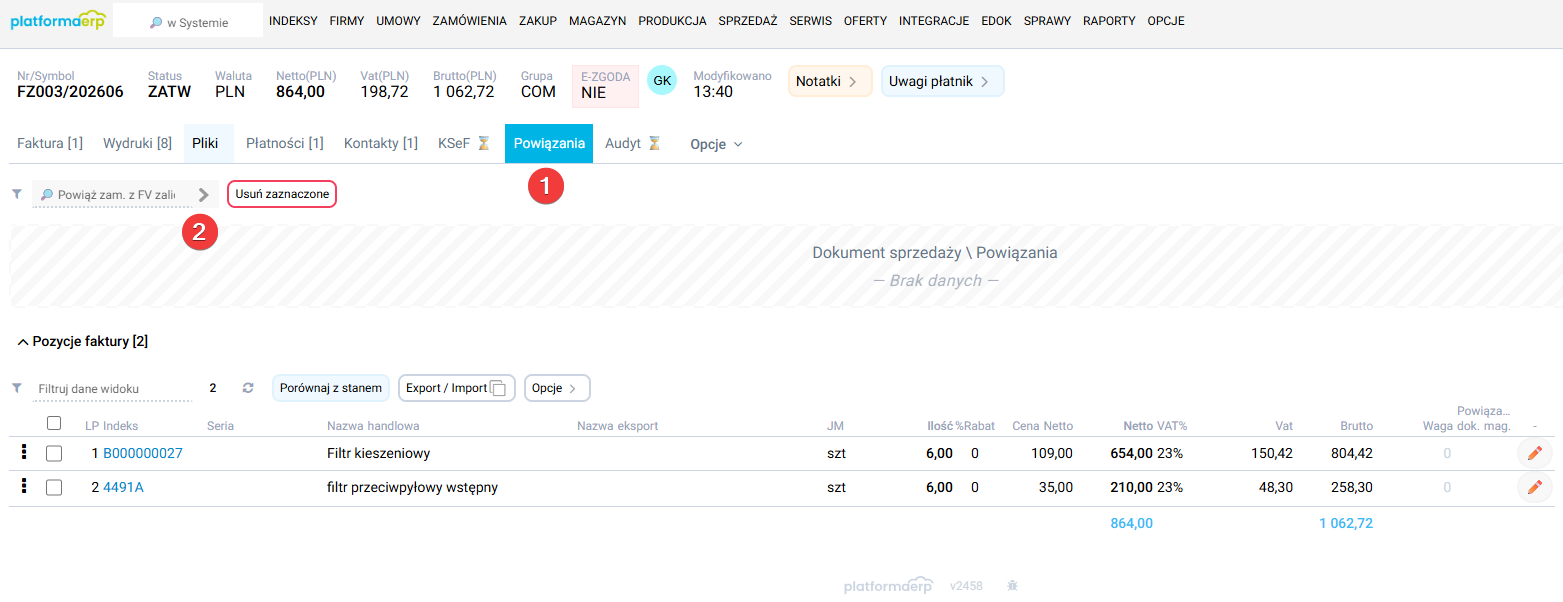The image size is (1563, 602).
Task: Edit row 4491A with pencil icon
Action: (x=1535, y=488)
